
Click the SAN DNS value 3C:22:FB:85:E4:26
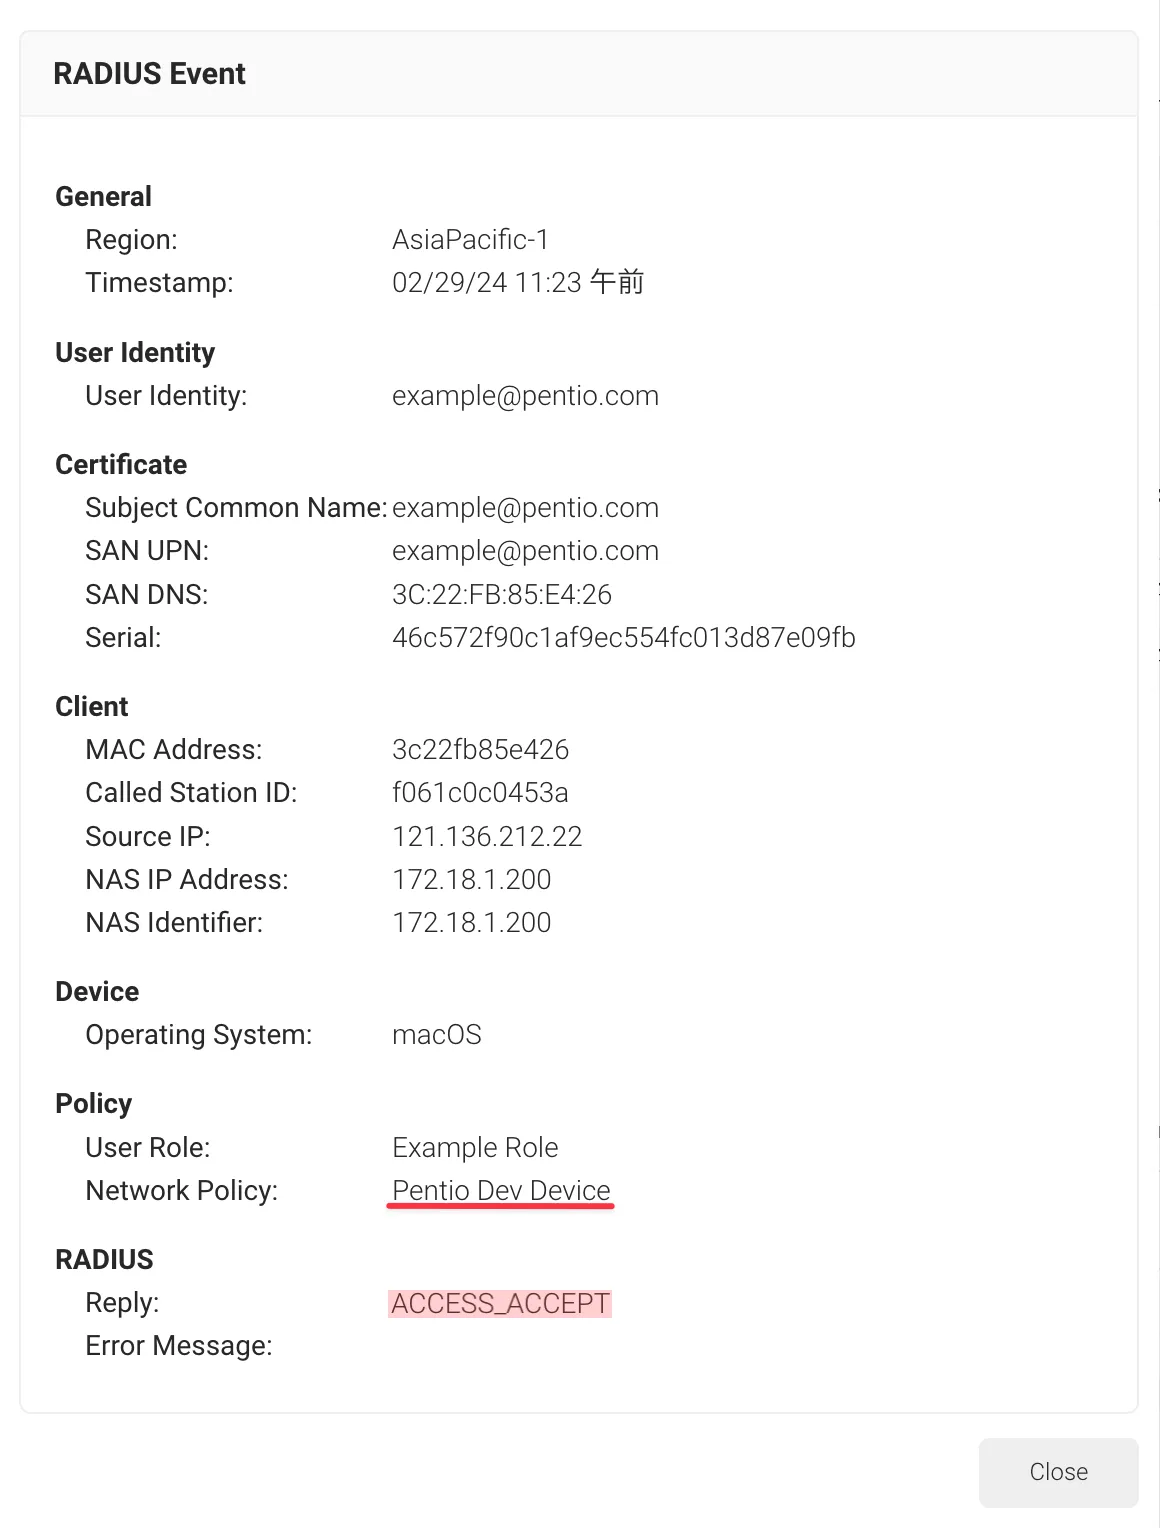pos(502,595)
